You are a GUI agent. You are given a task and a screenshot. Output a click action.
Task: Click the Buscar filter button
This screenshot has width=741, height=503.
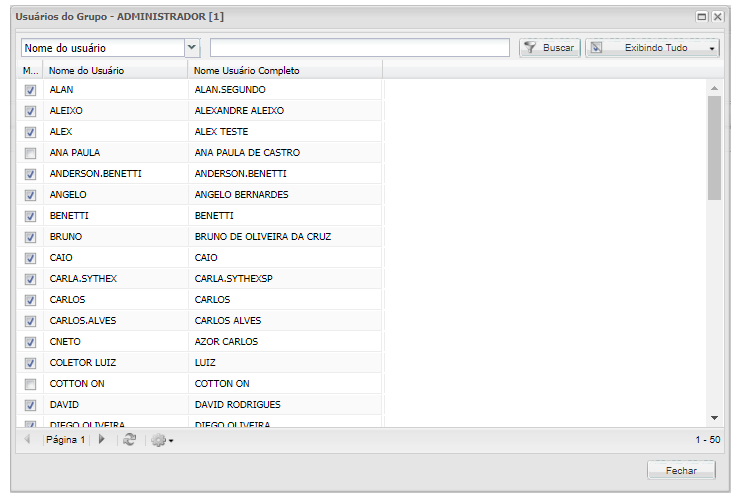pyautogui.click(x=550, y=48)
